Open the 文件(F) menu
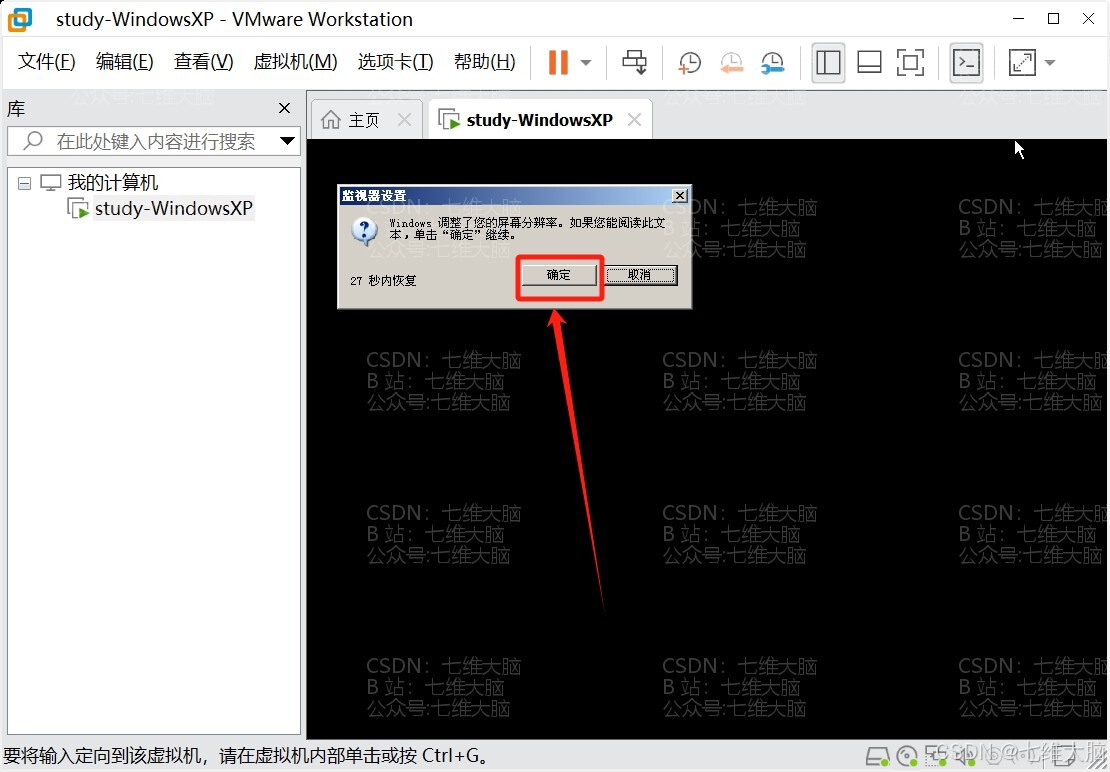The width and height of the screenshot is (1110, 772). (46, 62)
